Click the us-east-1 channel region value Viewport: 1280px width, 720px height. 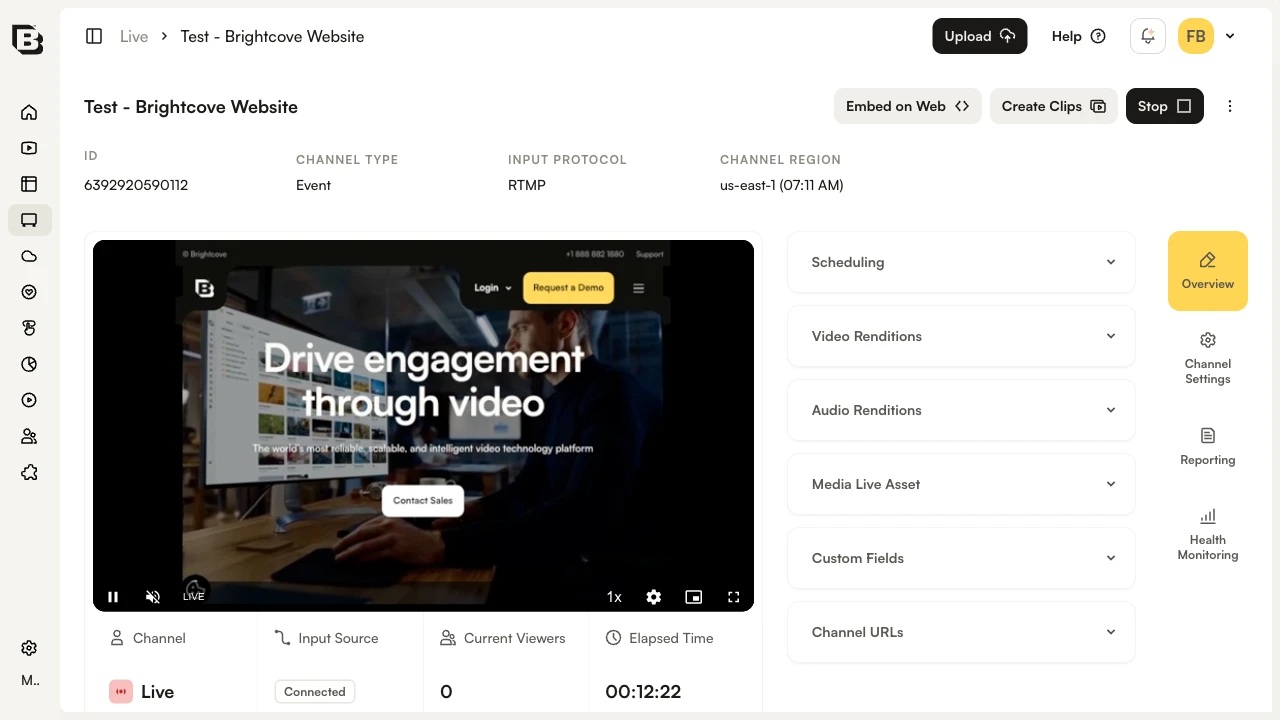(x=782, y=185)
